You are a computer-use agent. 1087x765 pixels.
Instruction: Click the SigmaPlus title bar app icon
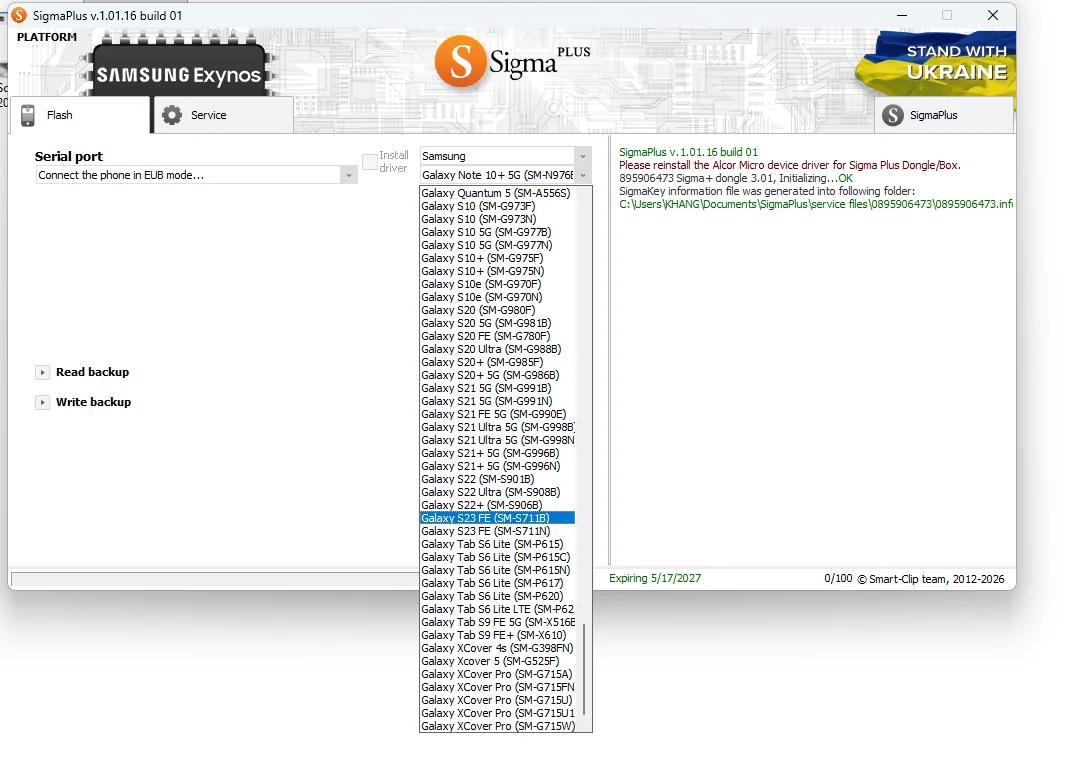tap(19, 15)
